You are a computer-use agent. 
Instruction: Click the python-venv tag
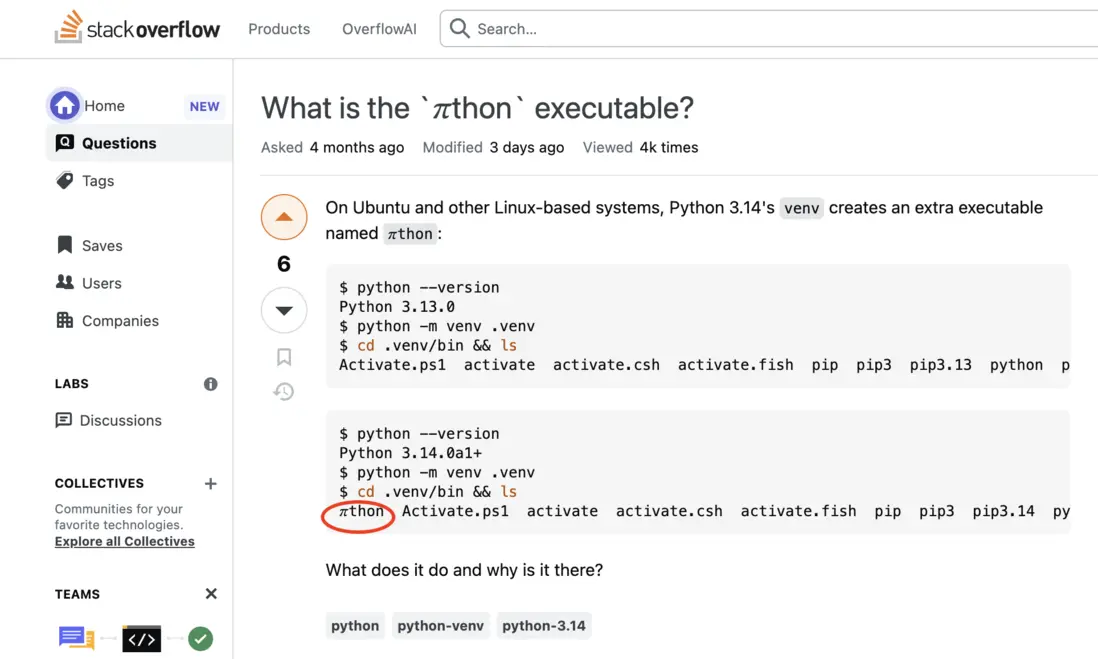point(440,626)
